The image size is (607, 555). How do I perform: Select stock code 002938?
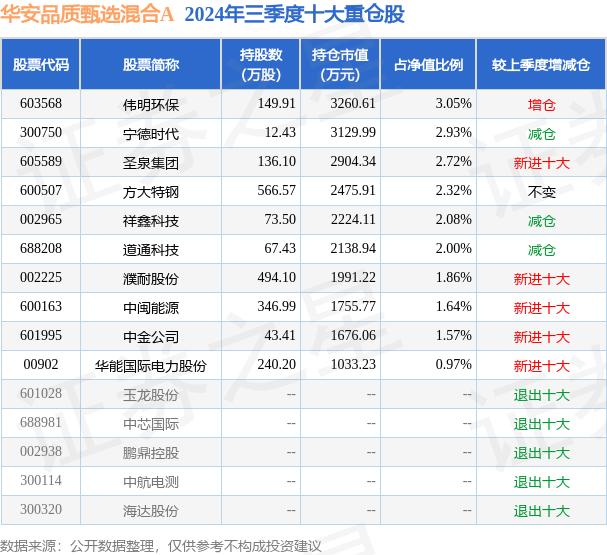pos(41,452)
